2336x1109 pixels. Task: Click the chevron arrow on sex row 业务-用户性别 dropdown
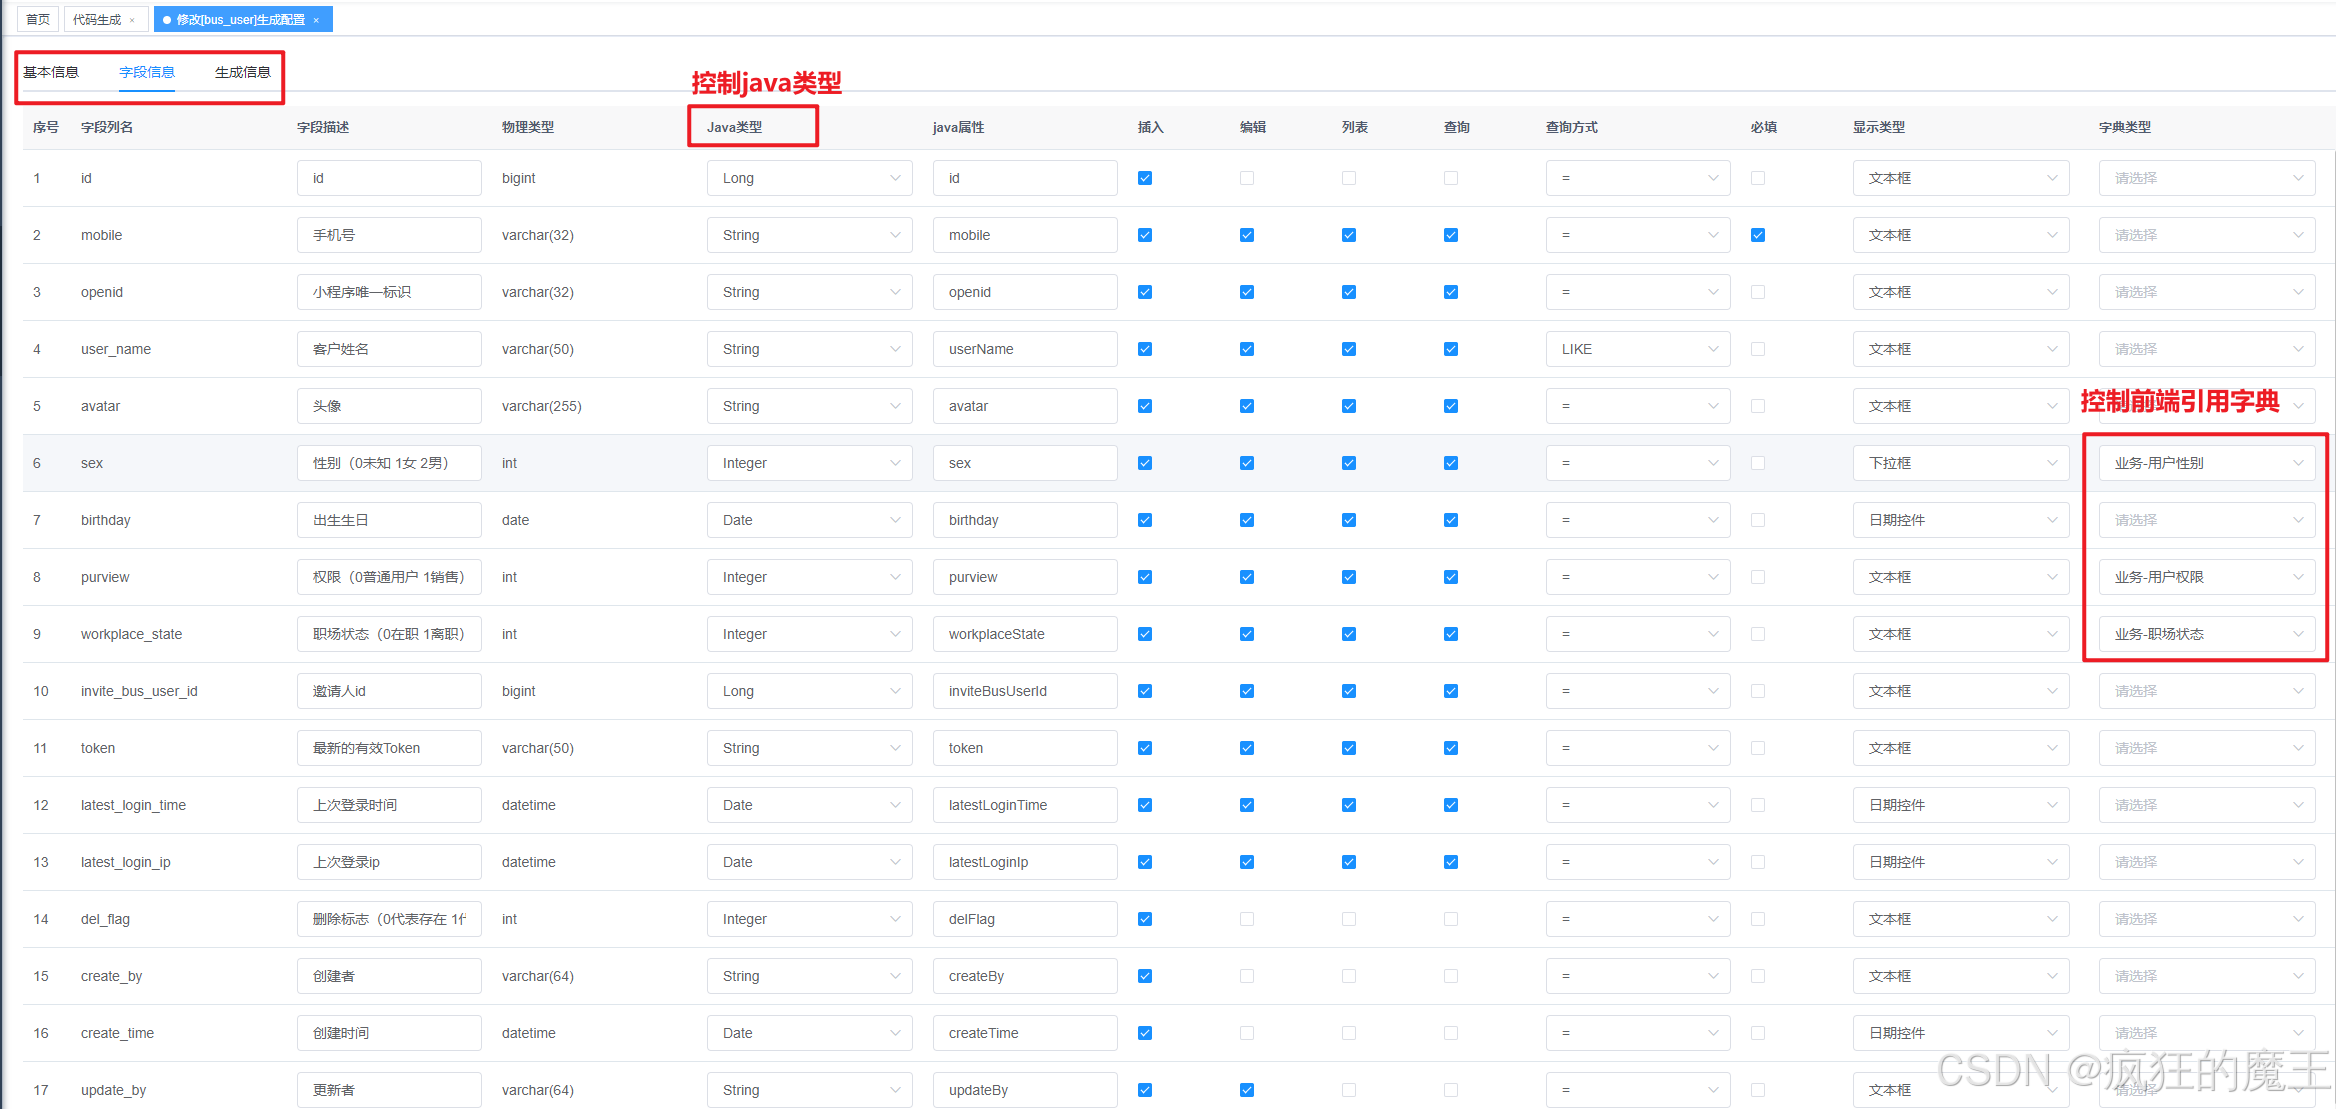pos(2298,463)
